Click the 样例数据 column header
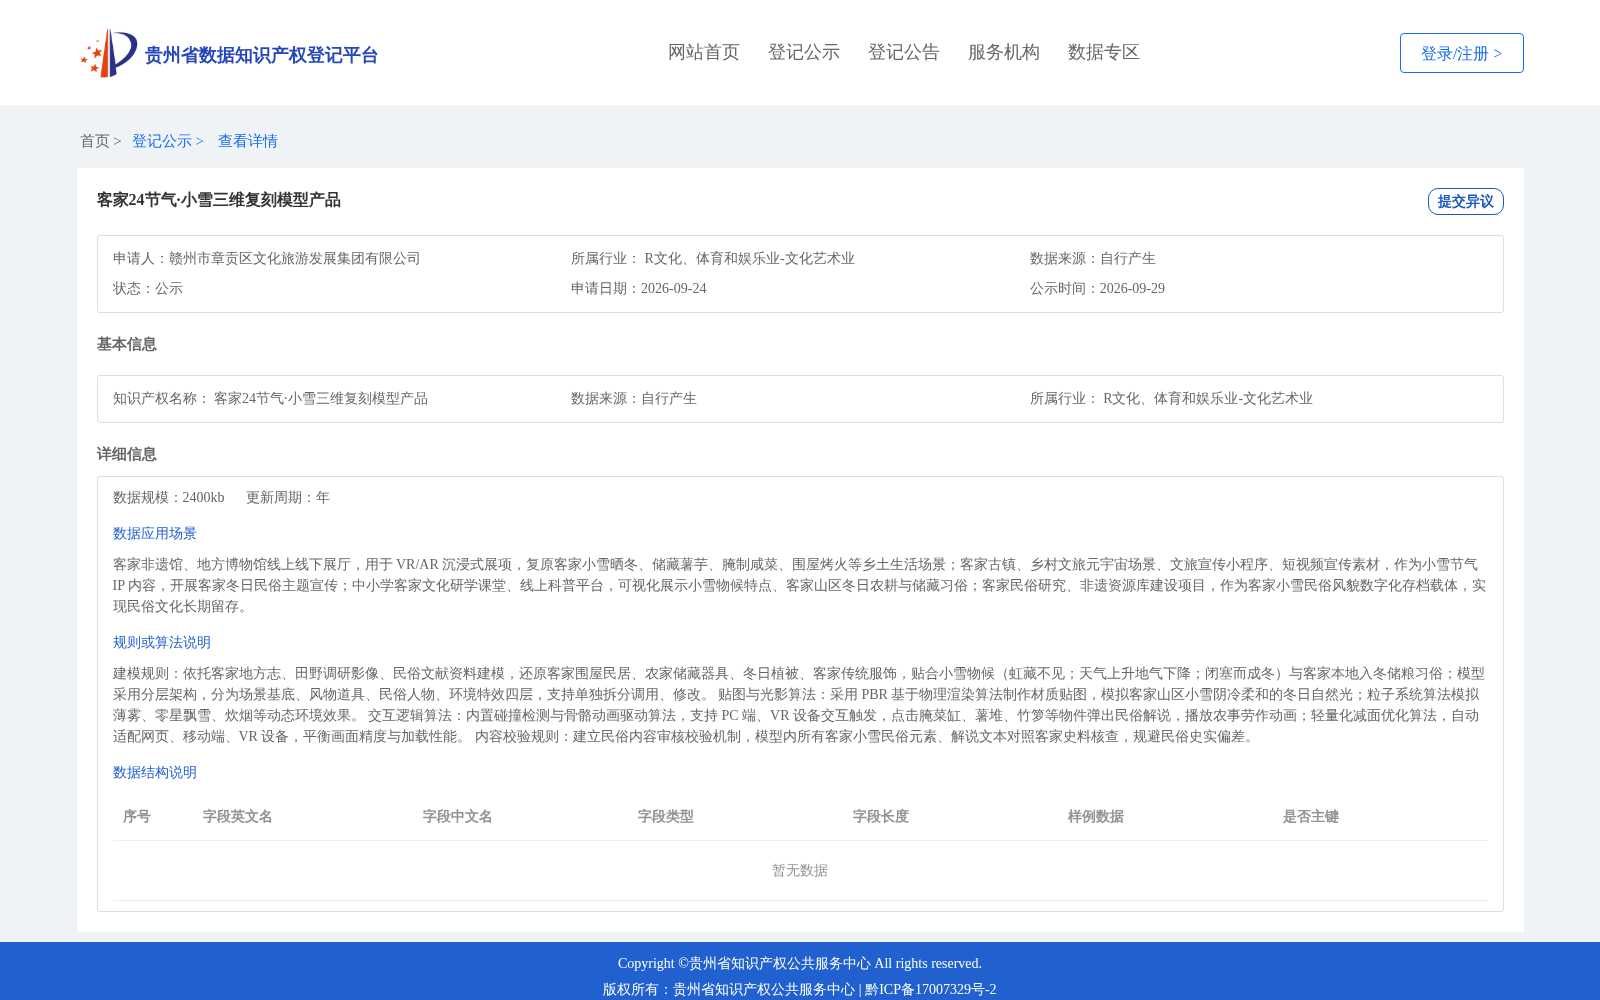The width and height of the screenshot is (1600, 1000). (x=1096, y=816)
